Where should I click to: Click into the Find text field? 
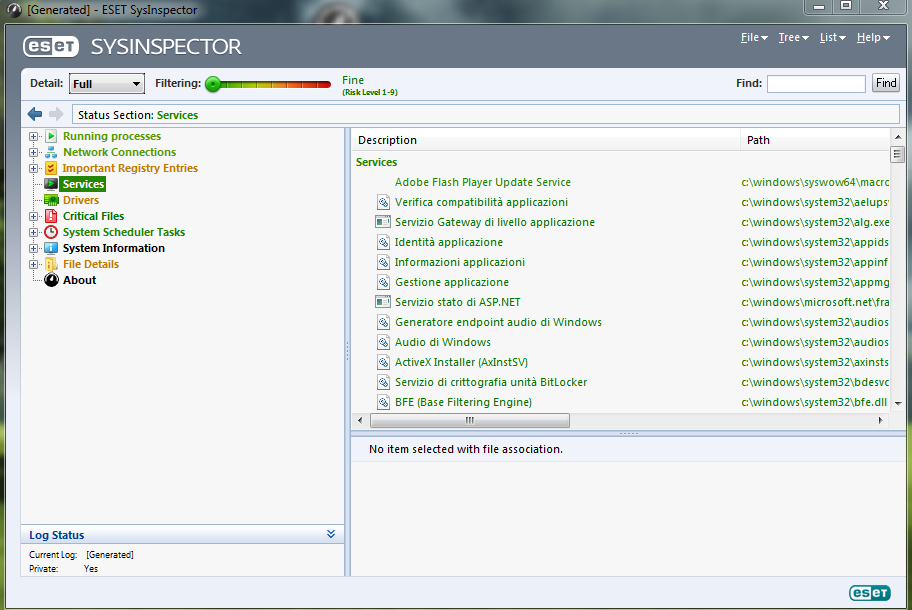tap(816, 84)
